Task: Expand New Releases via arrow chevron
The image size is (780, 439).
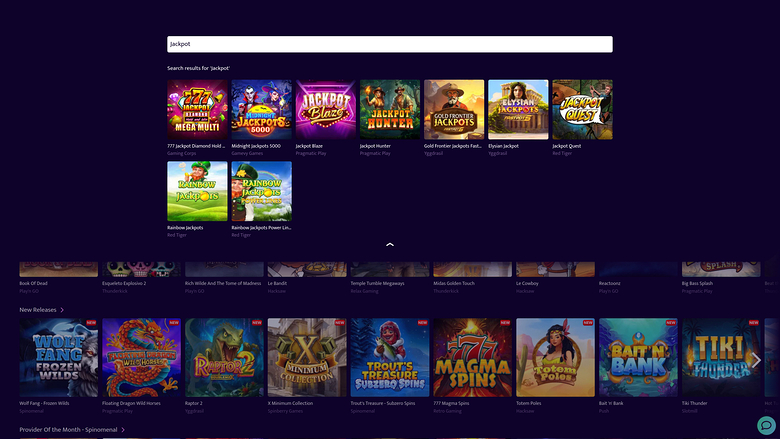Action: pos(62,310)
